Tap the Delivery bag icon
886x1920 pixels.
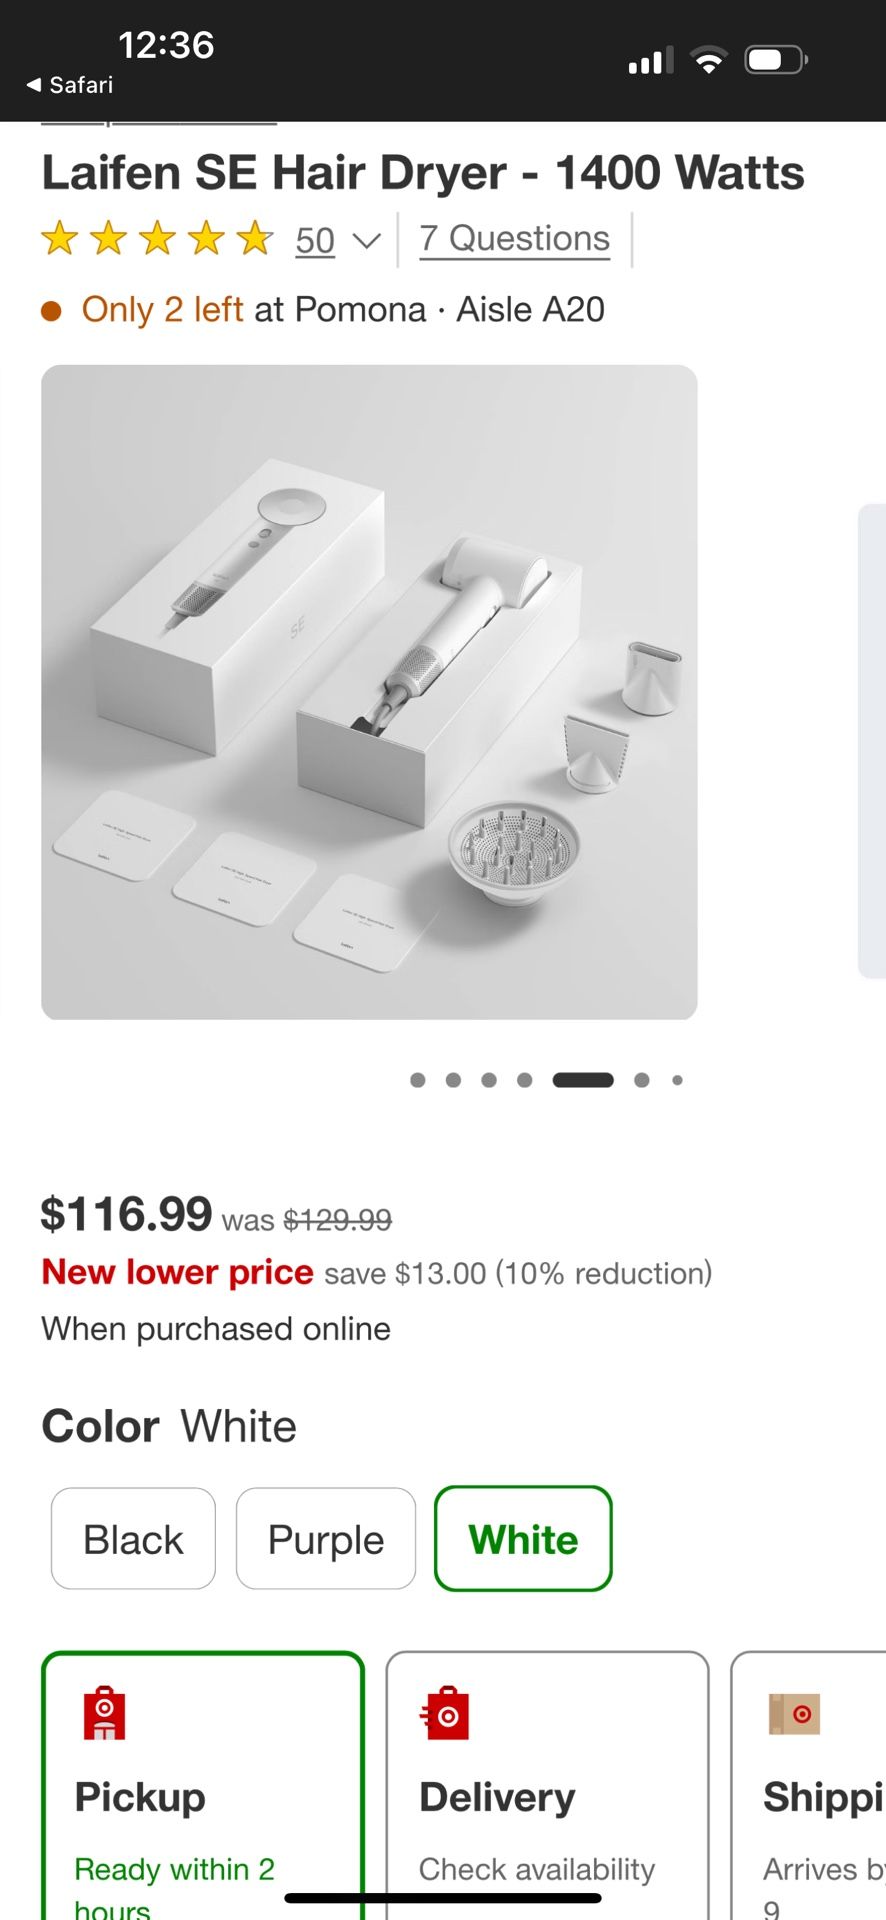446,1713
